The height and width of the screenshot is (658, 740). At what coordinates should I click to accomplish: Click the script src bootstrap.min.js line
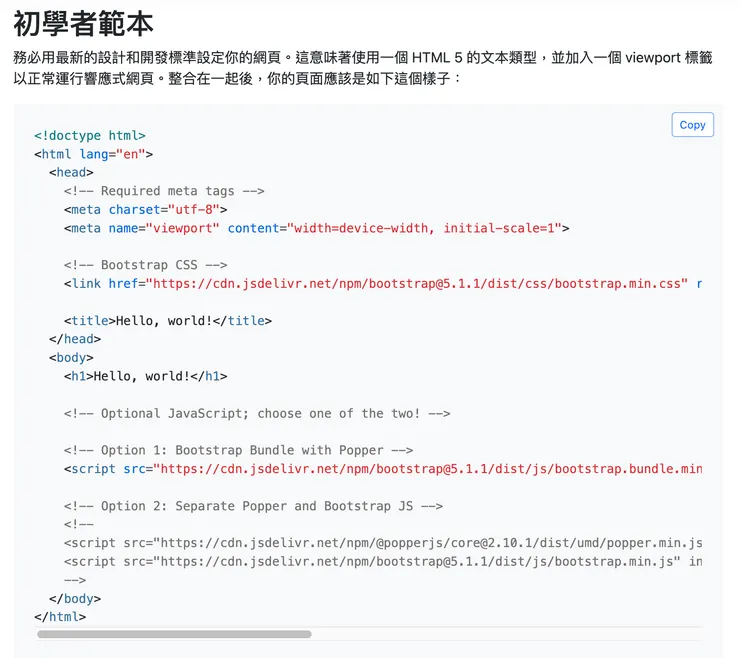tap(383, 562)
